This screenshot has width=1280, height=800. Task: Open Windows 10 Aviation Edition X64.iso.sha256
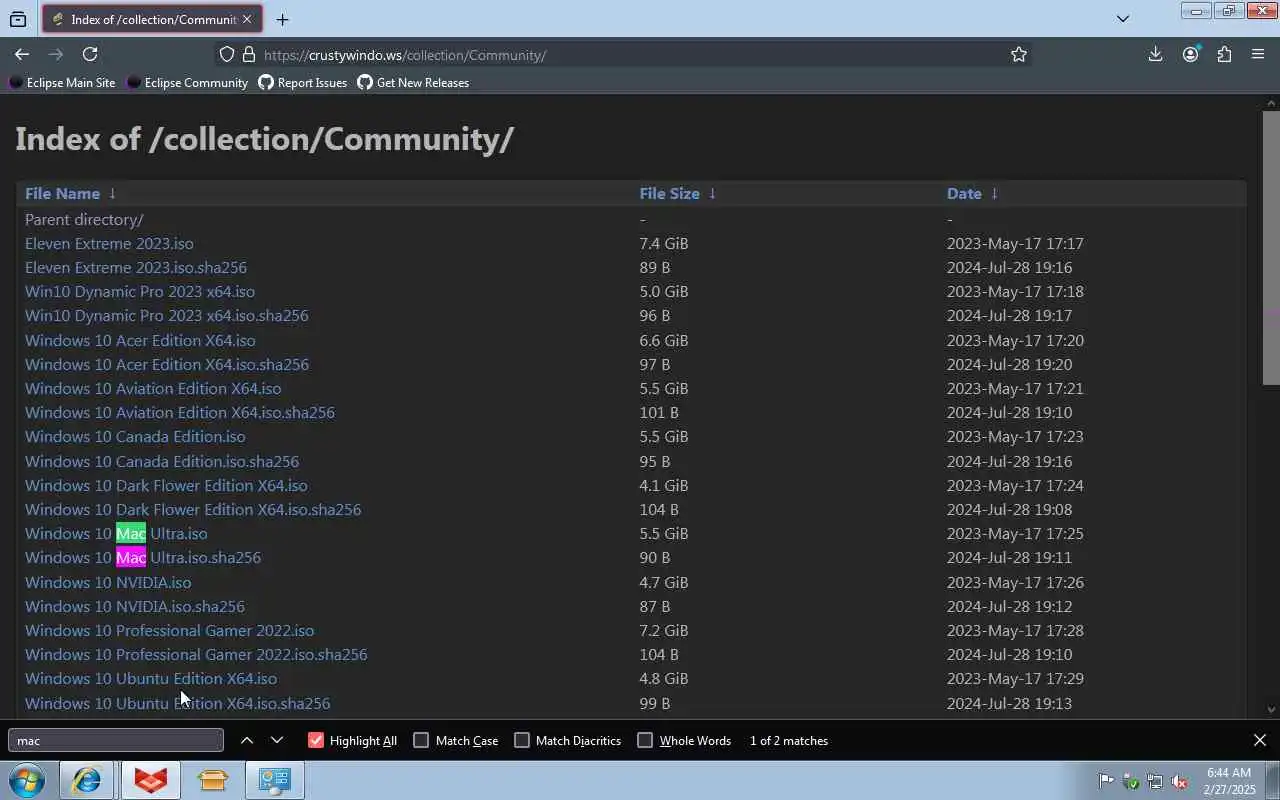click(x=180, y=412)
